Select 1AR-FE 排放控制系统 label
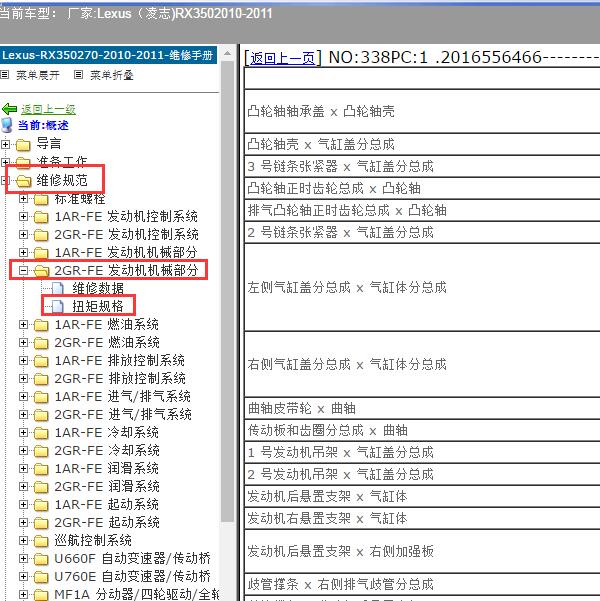 click(120, 360)
